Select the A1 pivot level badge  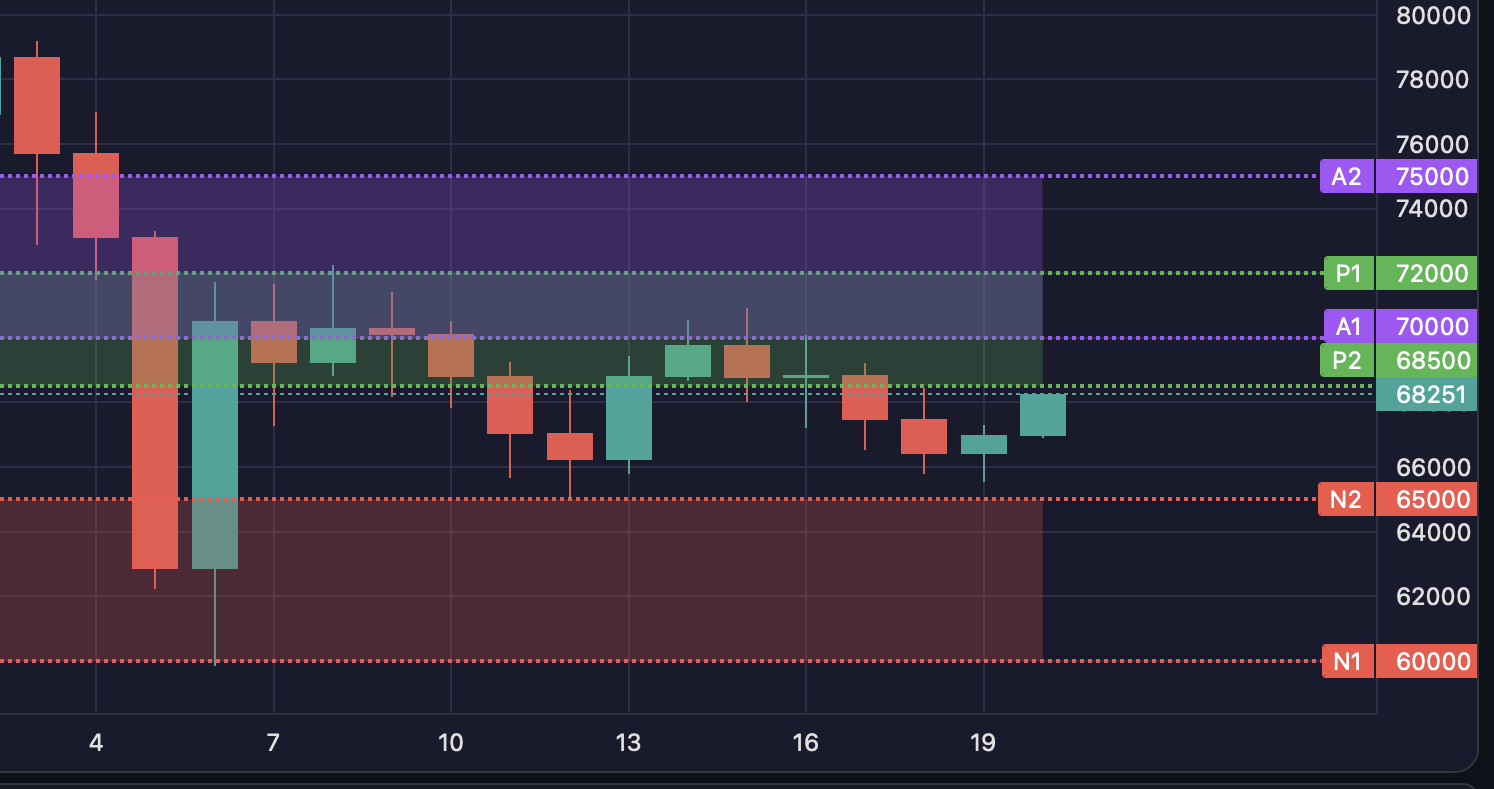pos(1346,326)
